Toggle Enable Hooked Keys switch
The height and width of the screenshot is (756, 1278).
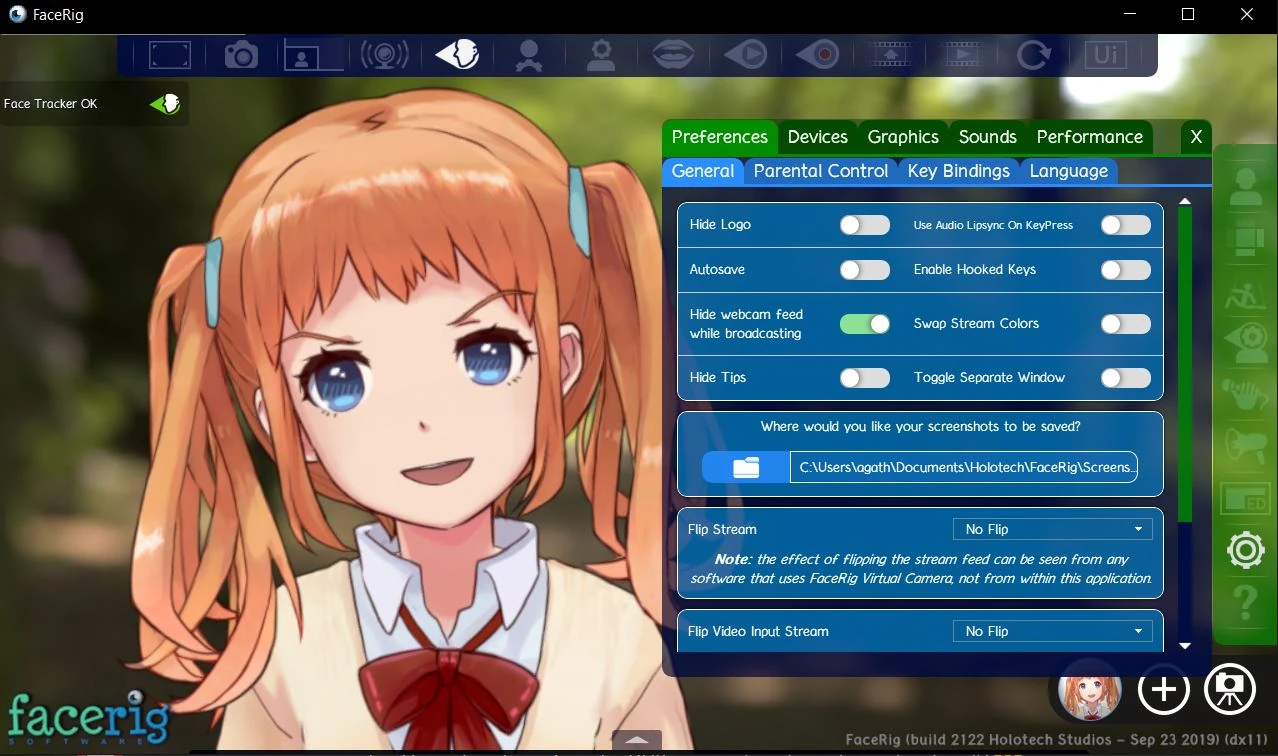click(1125, 270)
